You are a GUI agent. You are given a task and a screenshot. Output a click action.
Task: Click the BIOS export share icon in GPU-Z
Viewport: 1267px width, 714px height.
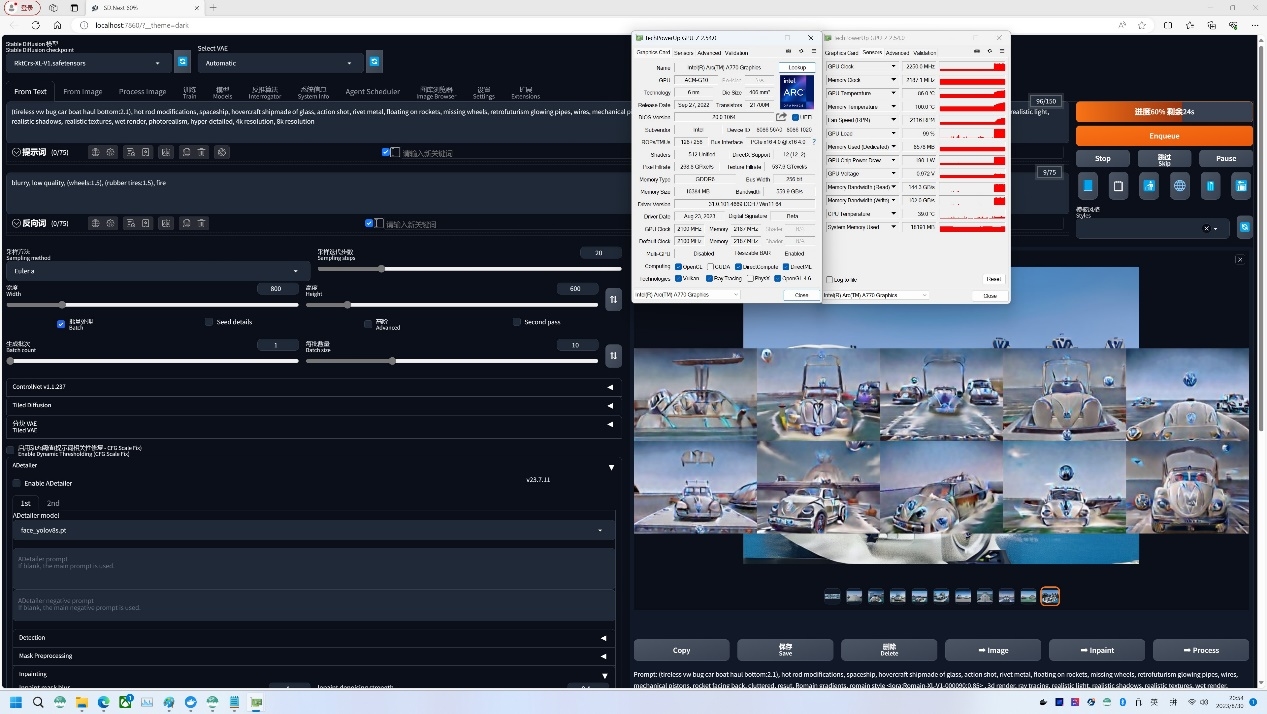pos(781,117)
